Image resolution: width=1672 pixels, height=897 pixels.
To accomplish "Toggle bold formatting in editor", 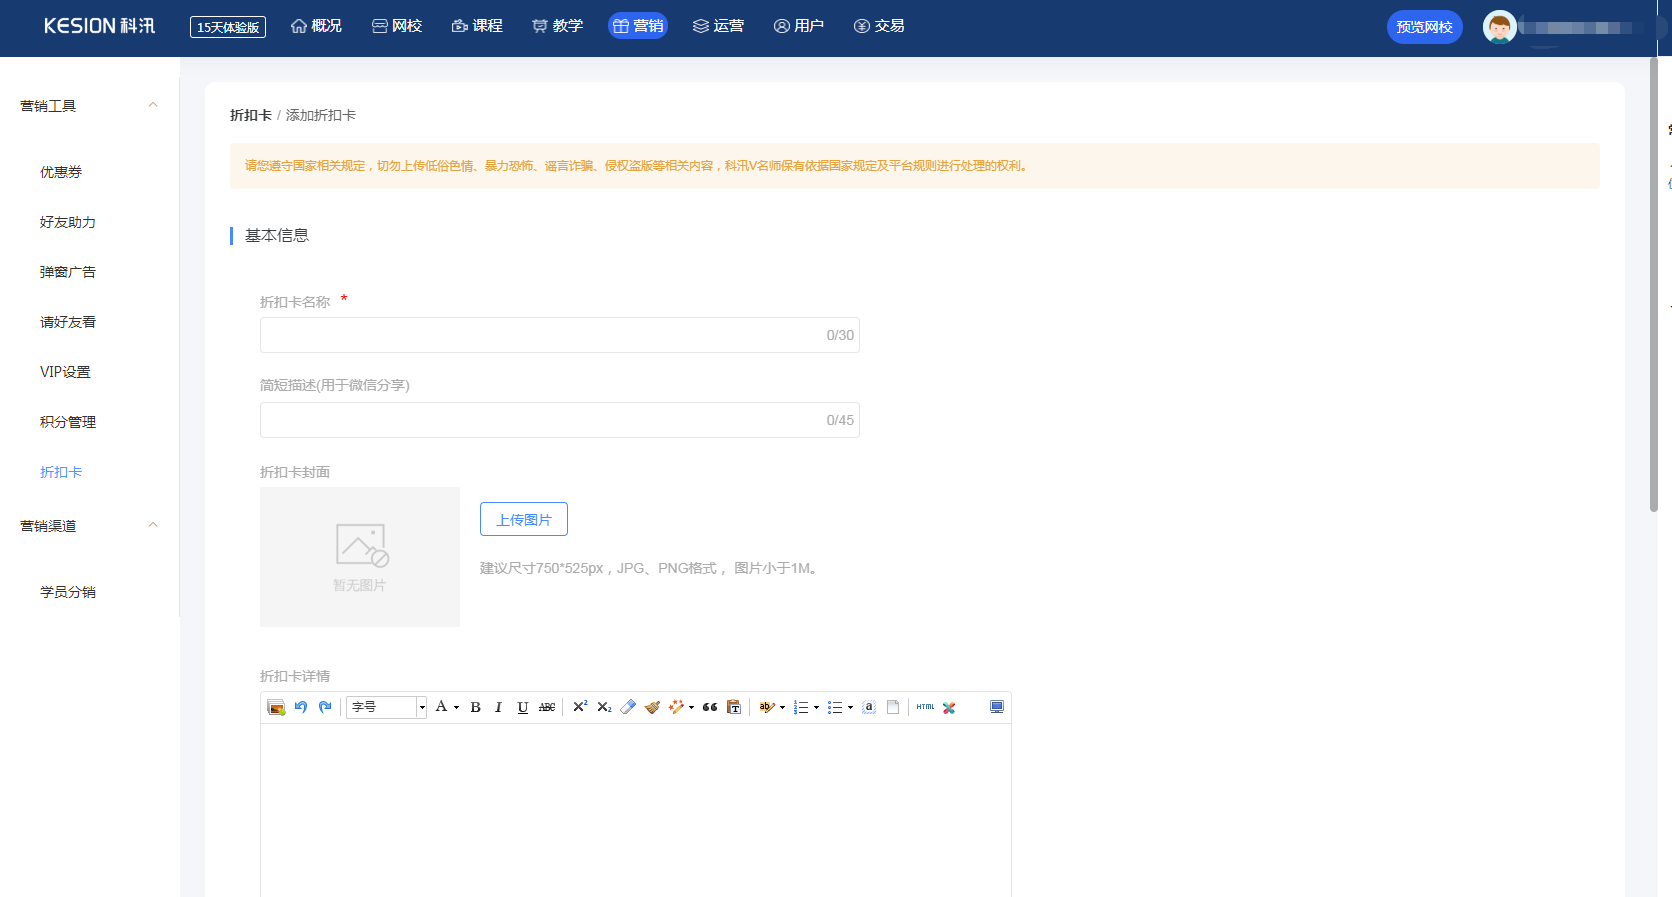I will pos(476,707).
